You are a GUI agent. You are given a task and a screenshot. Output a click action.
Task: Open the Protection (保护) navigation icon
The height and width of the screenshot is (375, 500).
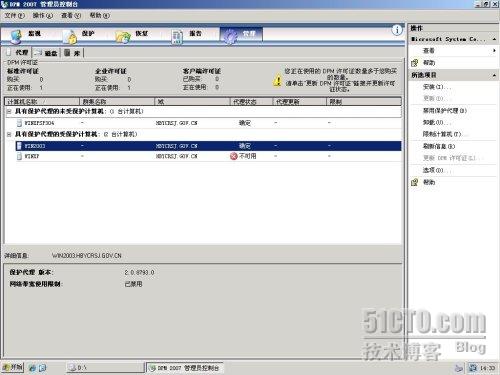point(71,37)
